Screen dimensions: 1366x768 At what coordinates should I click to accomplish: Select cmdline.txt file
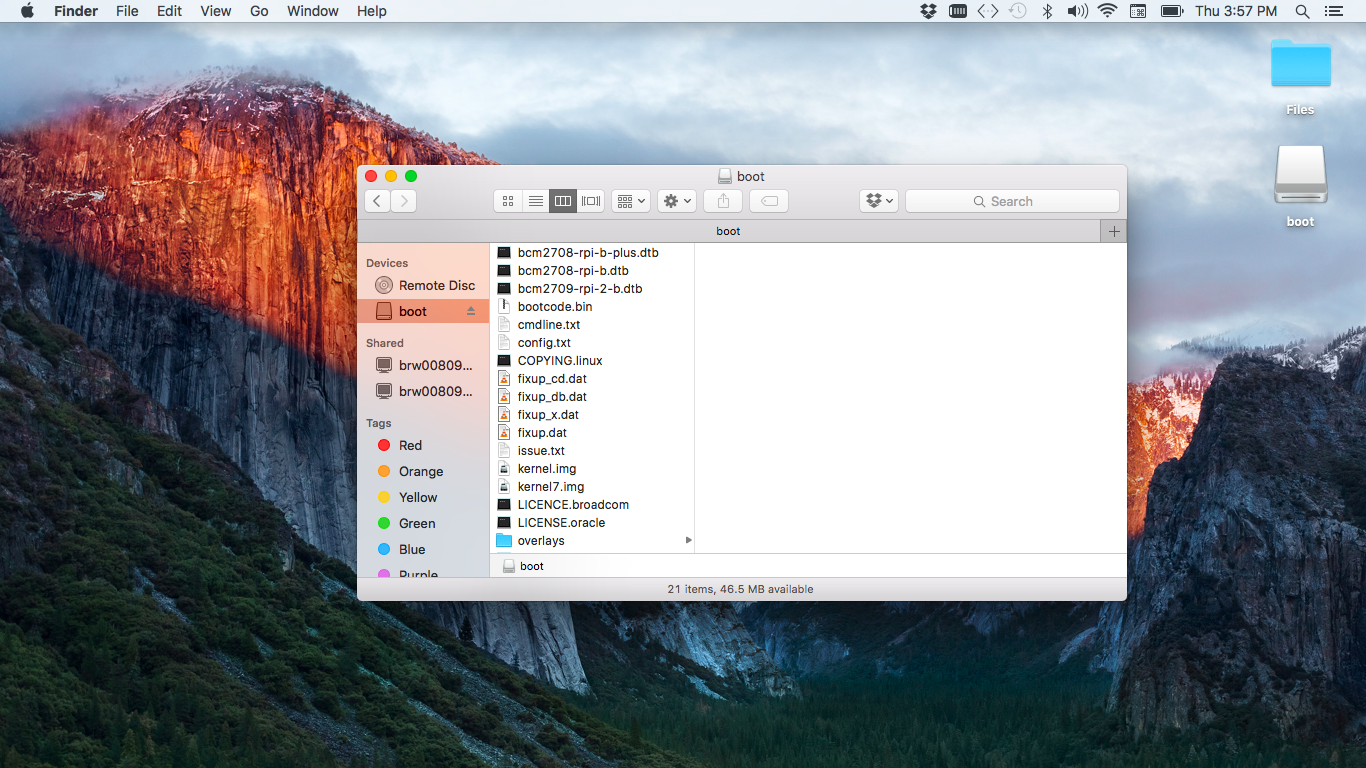click(593, 325)
